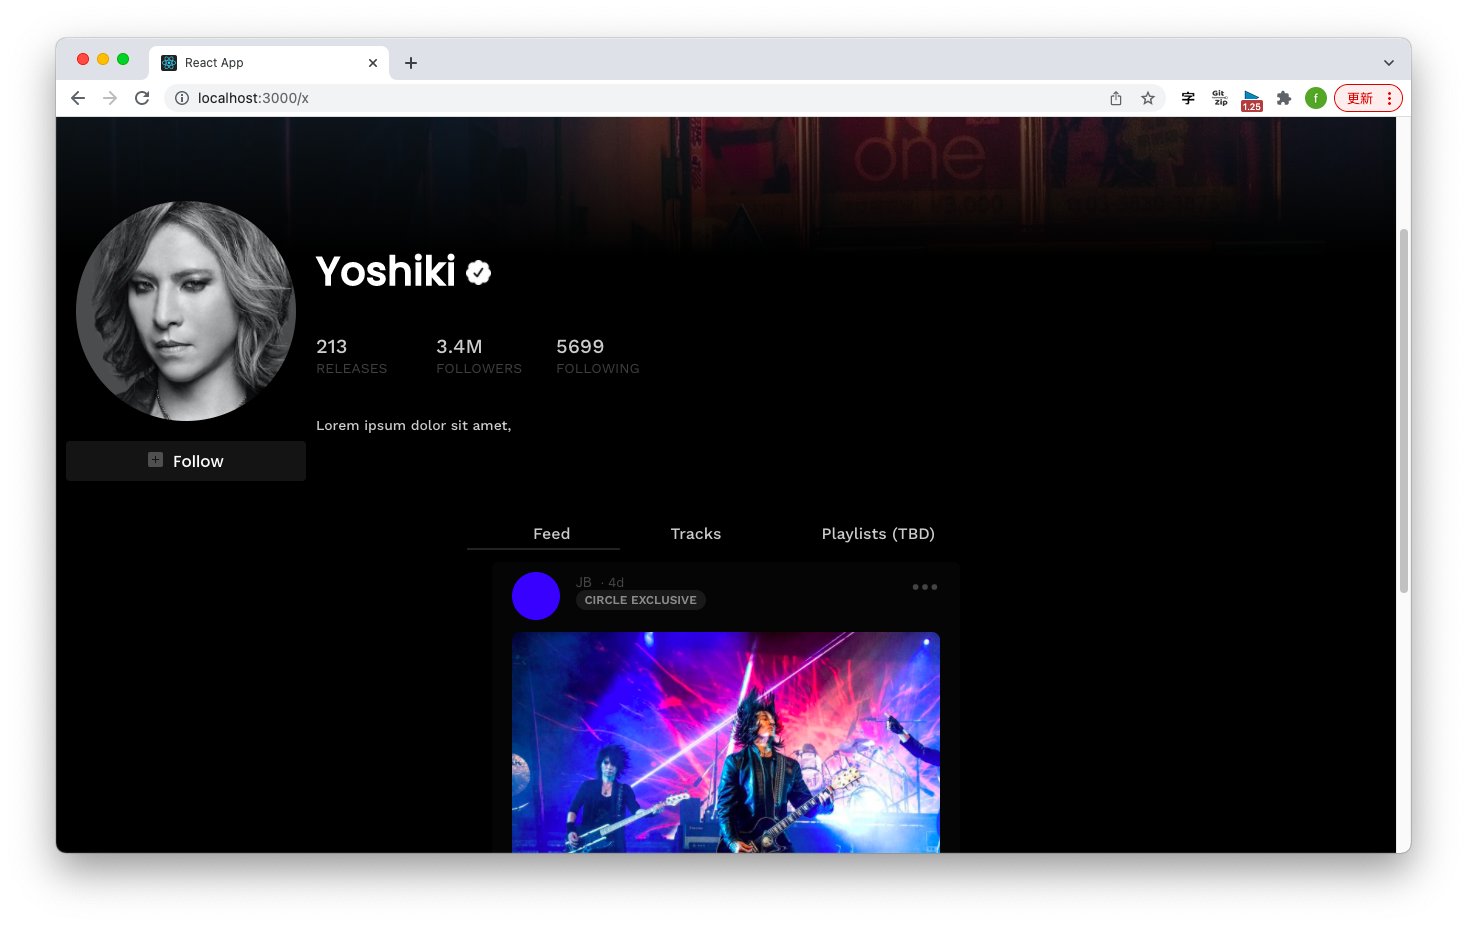Switch to the Tracks tab

click(695, 534)
